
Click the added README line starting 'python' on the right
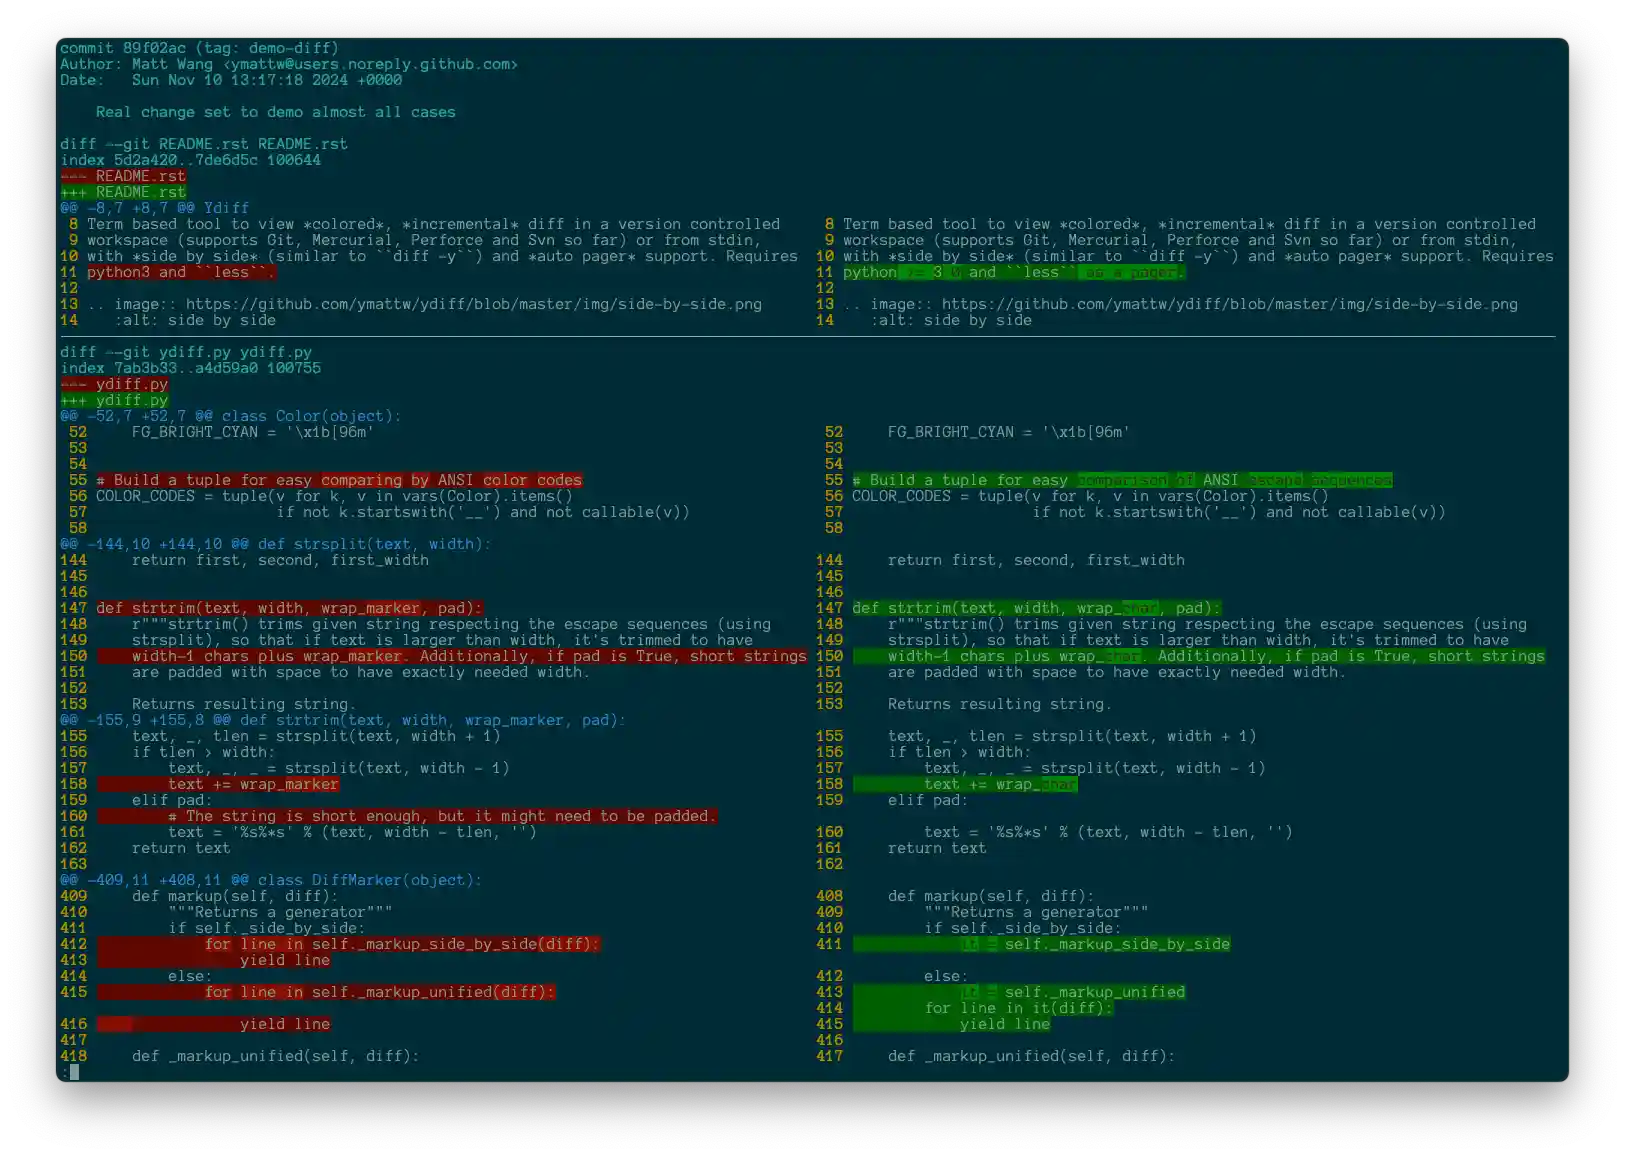click(1014, 272)
